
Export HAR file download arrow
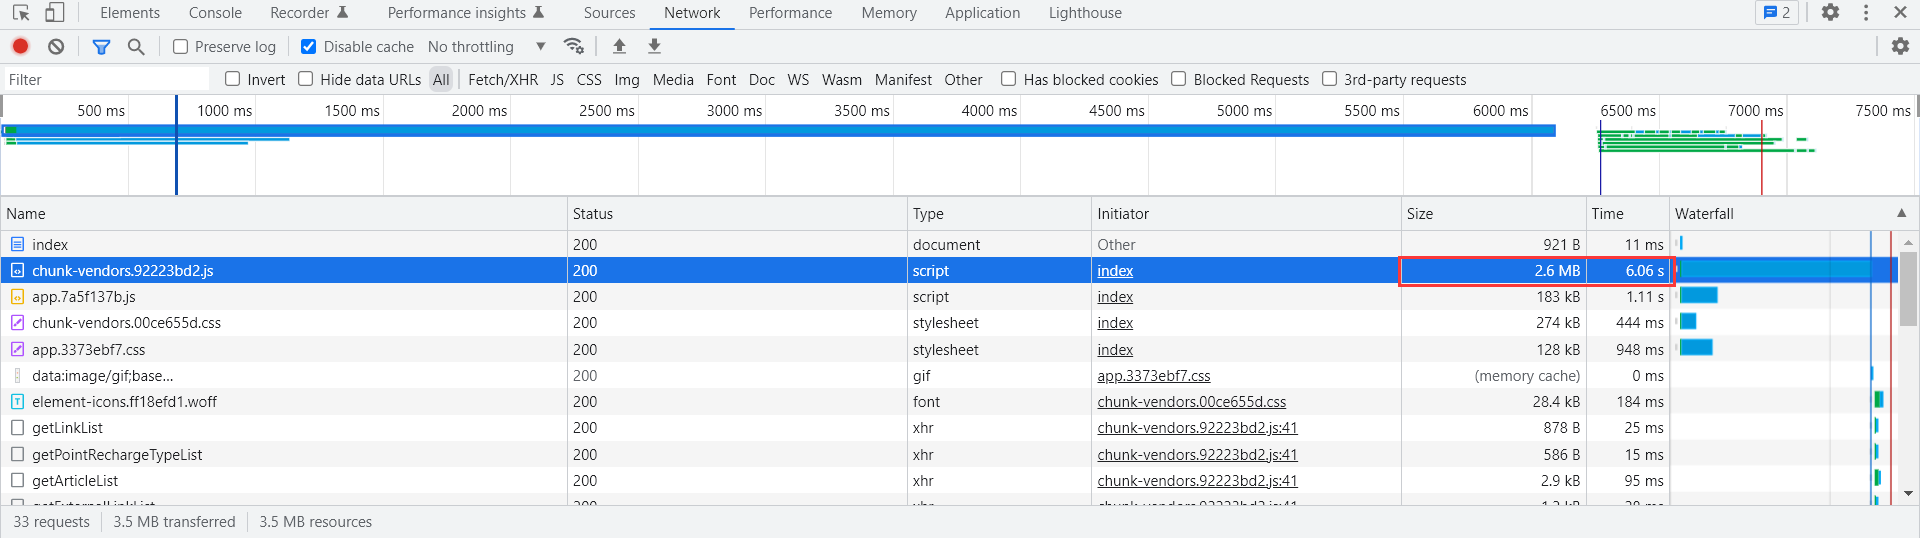click(654, 46)
